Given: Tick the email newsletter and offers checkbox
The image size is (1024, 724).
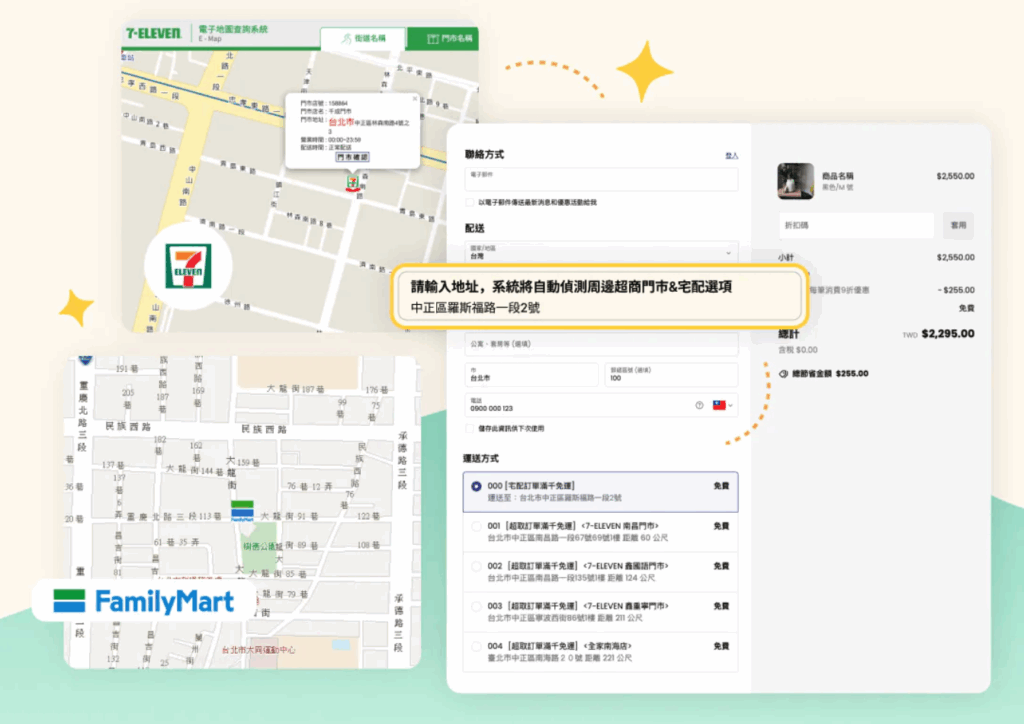Looking at the screenshot, I should click(x=470, y=202).
